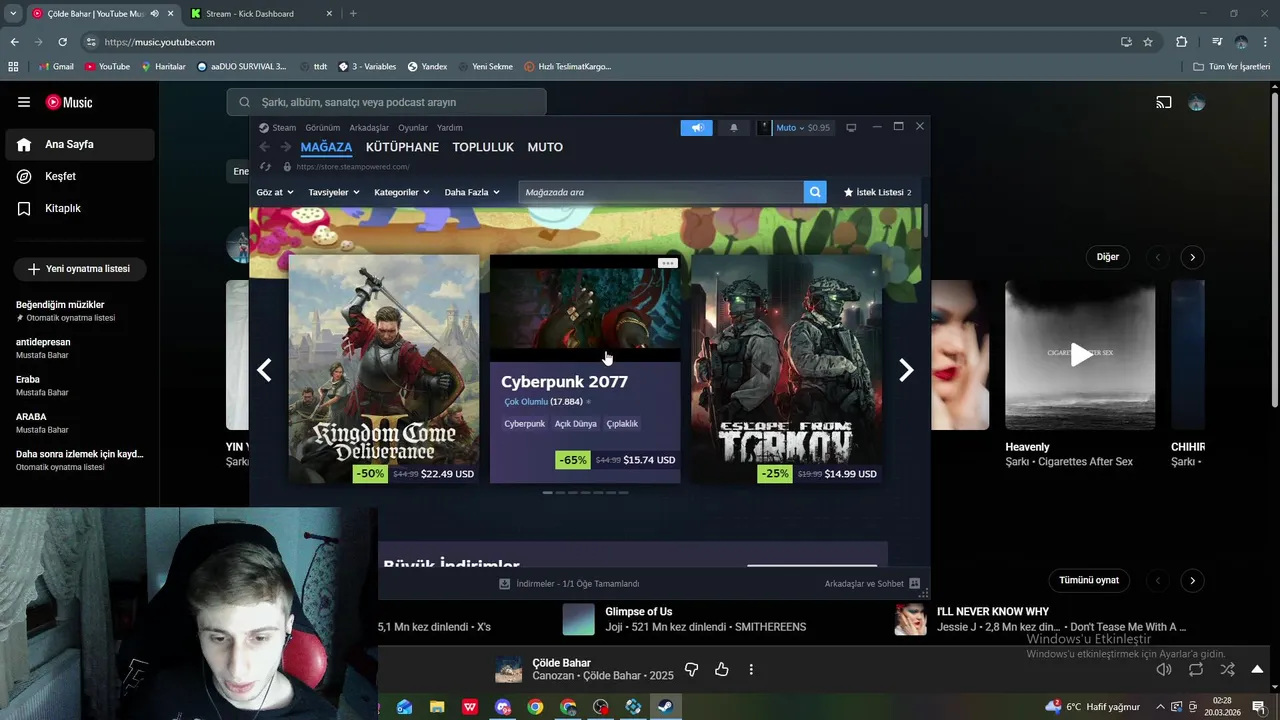
Task: Open Keşfet in YouTube Music sidebar
Action: pos(80,176)
